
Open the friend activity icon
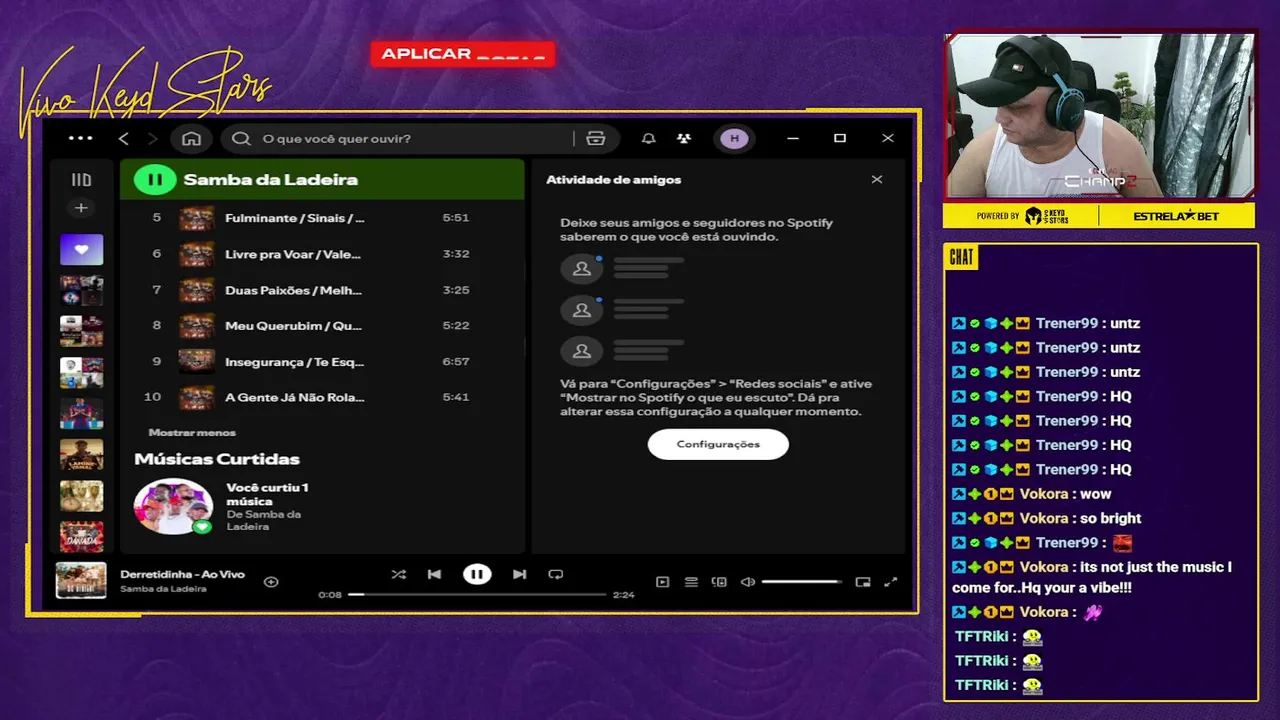pos(683,138)
